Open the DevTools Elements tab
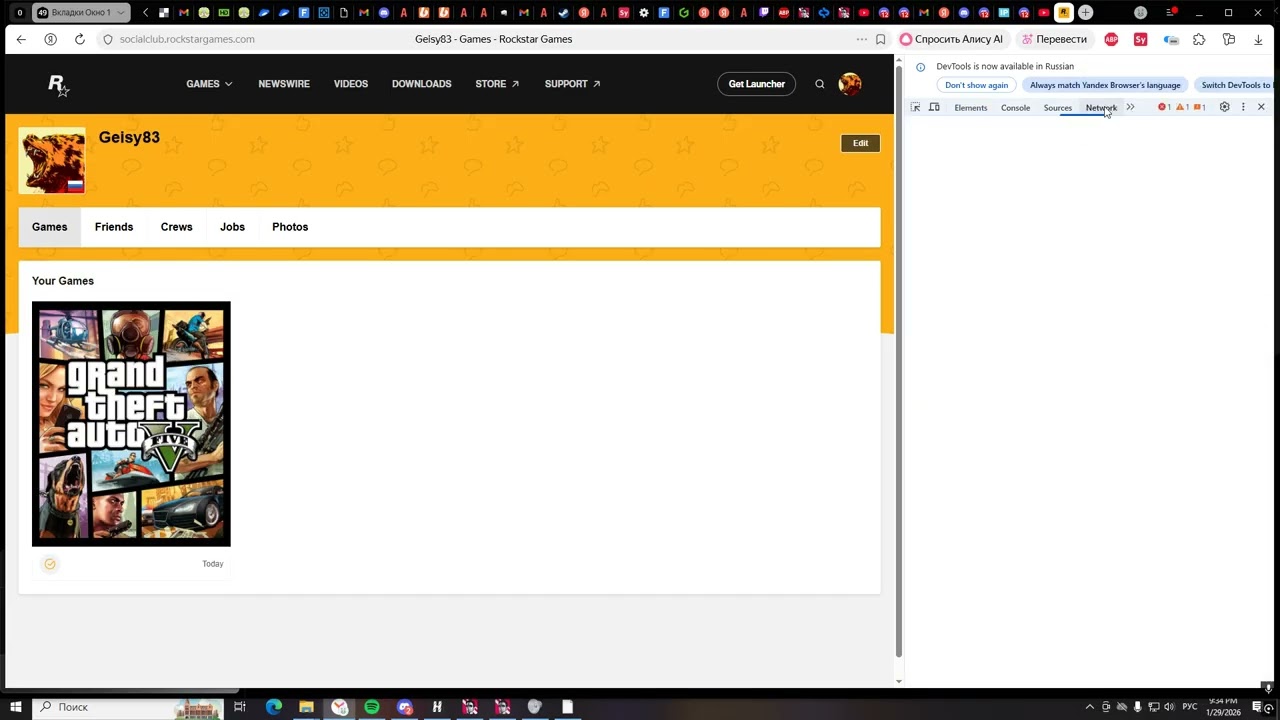 pyautogui.click(x=971, y=108)
